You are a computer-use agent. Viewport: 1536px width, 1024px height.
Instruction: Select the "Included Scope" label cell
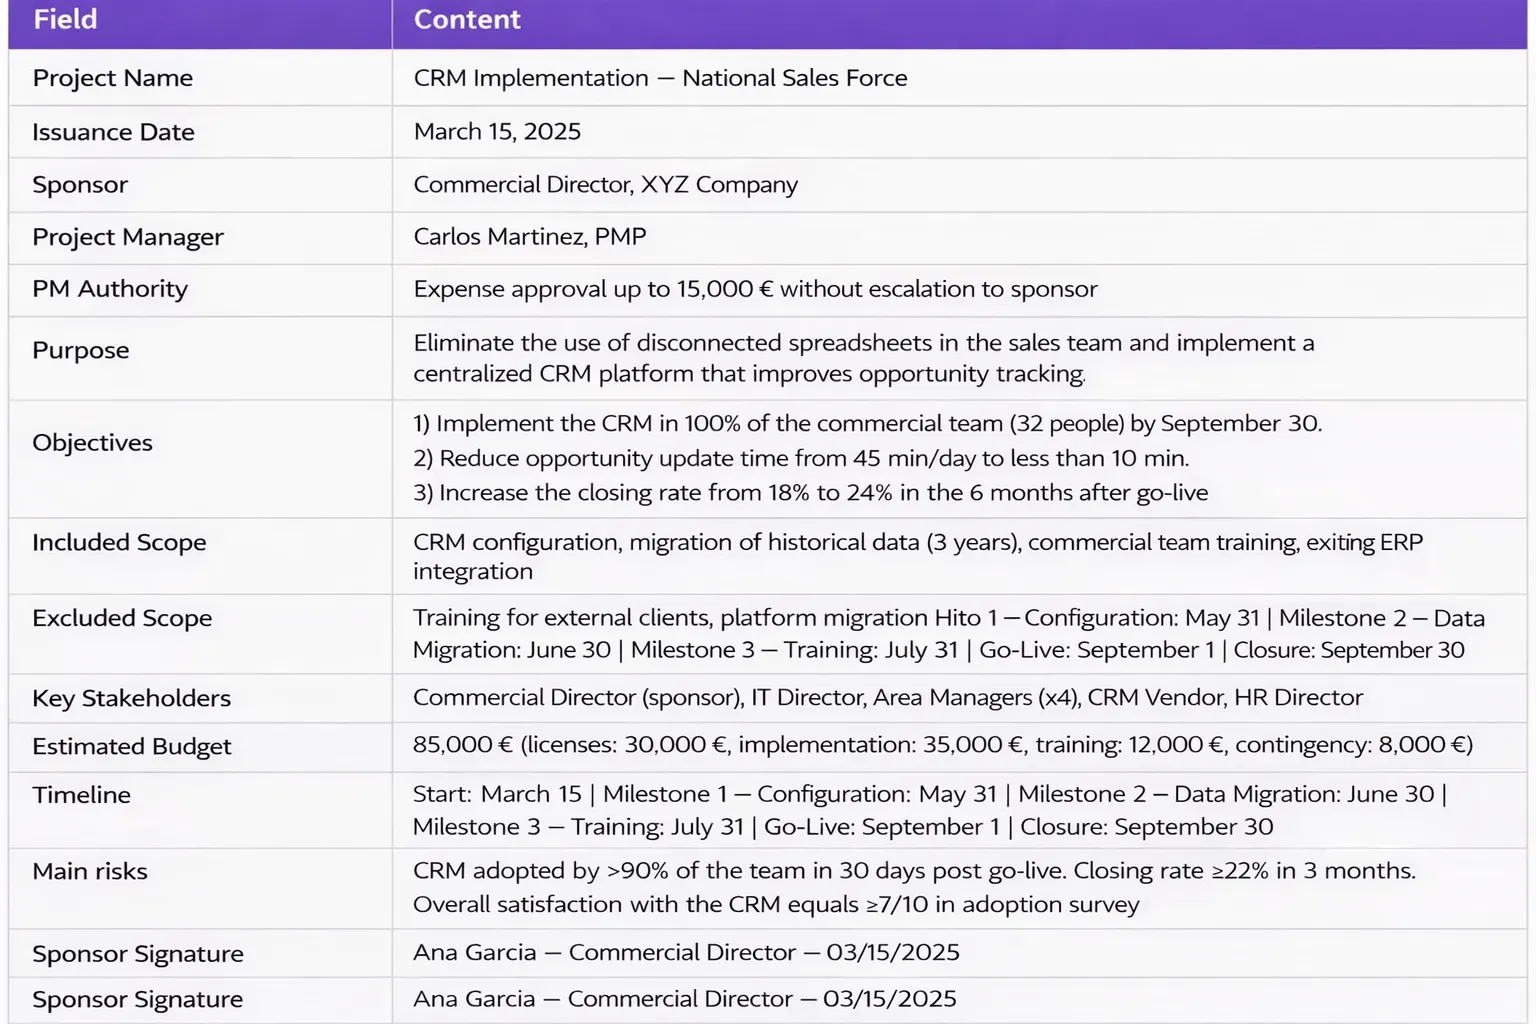coord(119,542)
